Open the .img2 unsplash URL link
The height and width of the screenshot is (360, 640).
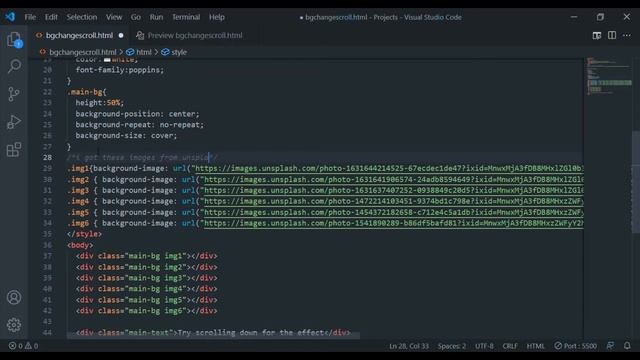(393, 179)
